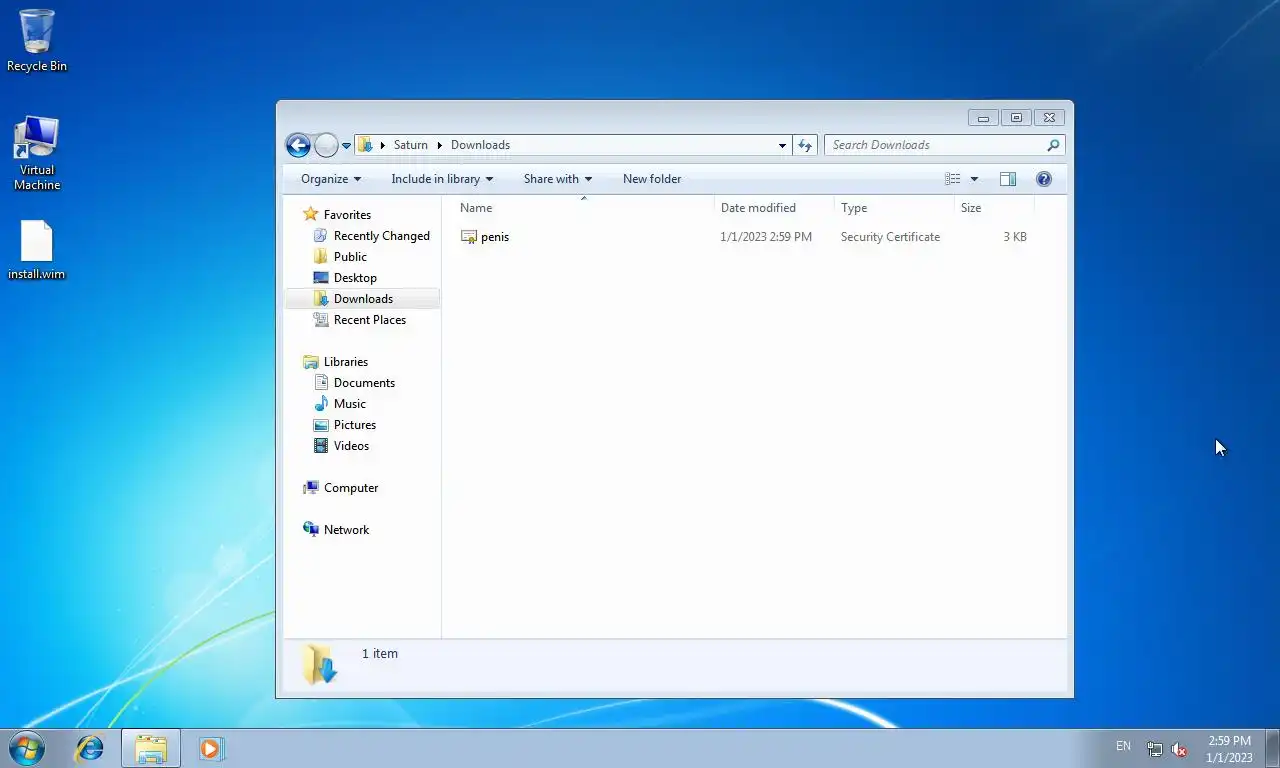Image resolution: width=1280 pixels, height=768 pixels.
Task: Open Recent Places in Favorites
Action: coord(369,320)
